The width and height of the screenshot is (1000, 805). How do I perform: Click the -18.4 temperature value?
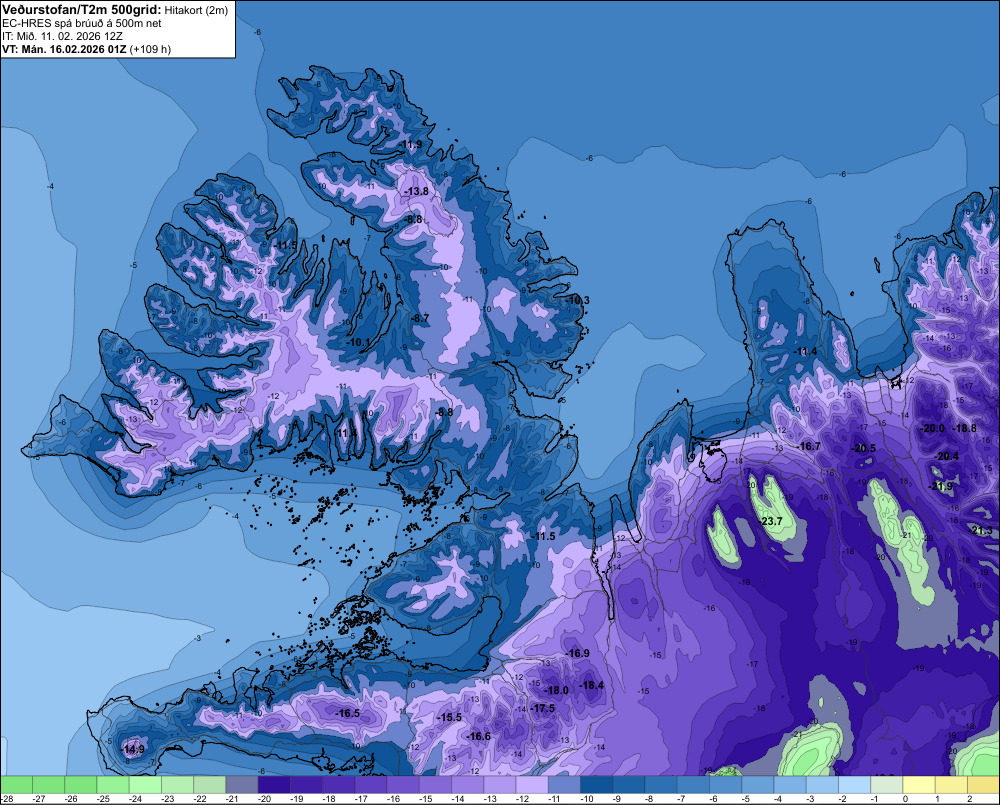591,685
